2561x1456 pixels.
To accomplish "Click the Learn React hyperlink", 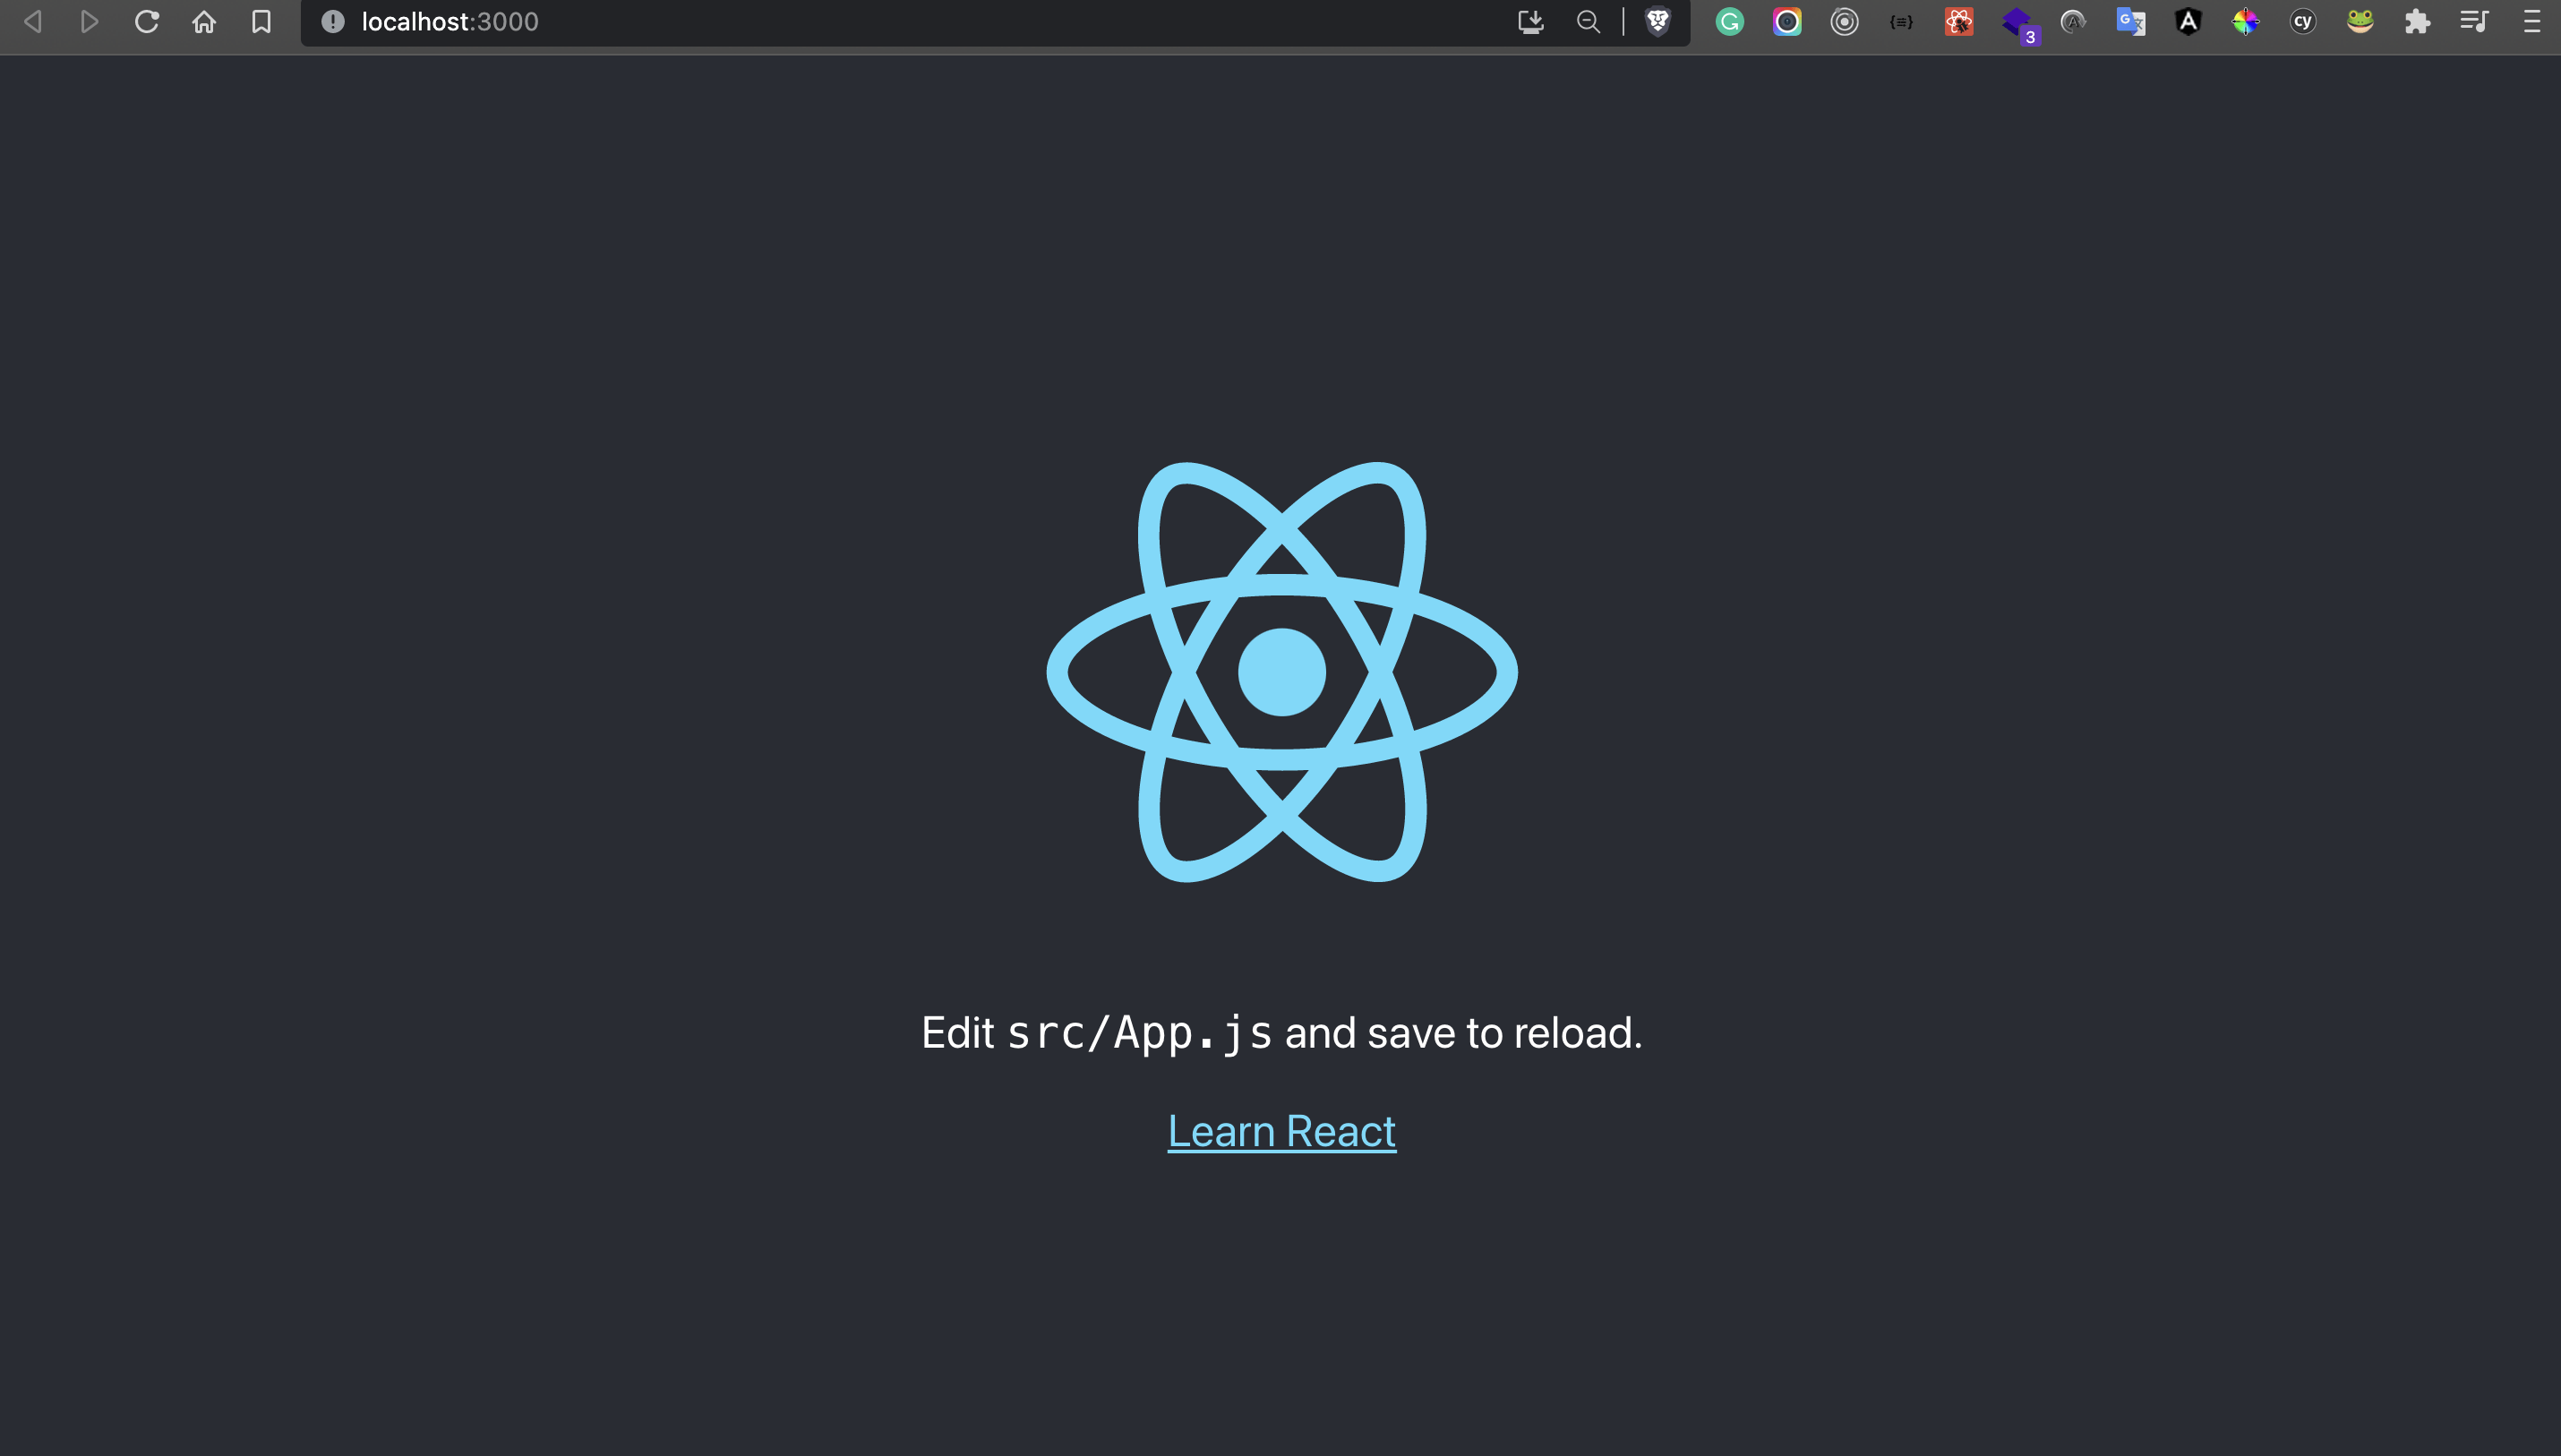I will coord(1280,1131).
